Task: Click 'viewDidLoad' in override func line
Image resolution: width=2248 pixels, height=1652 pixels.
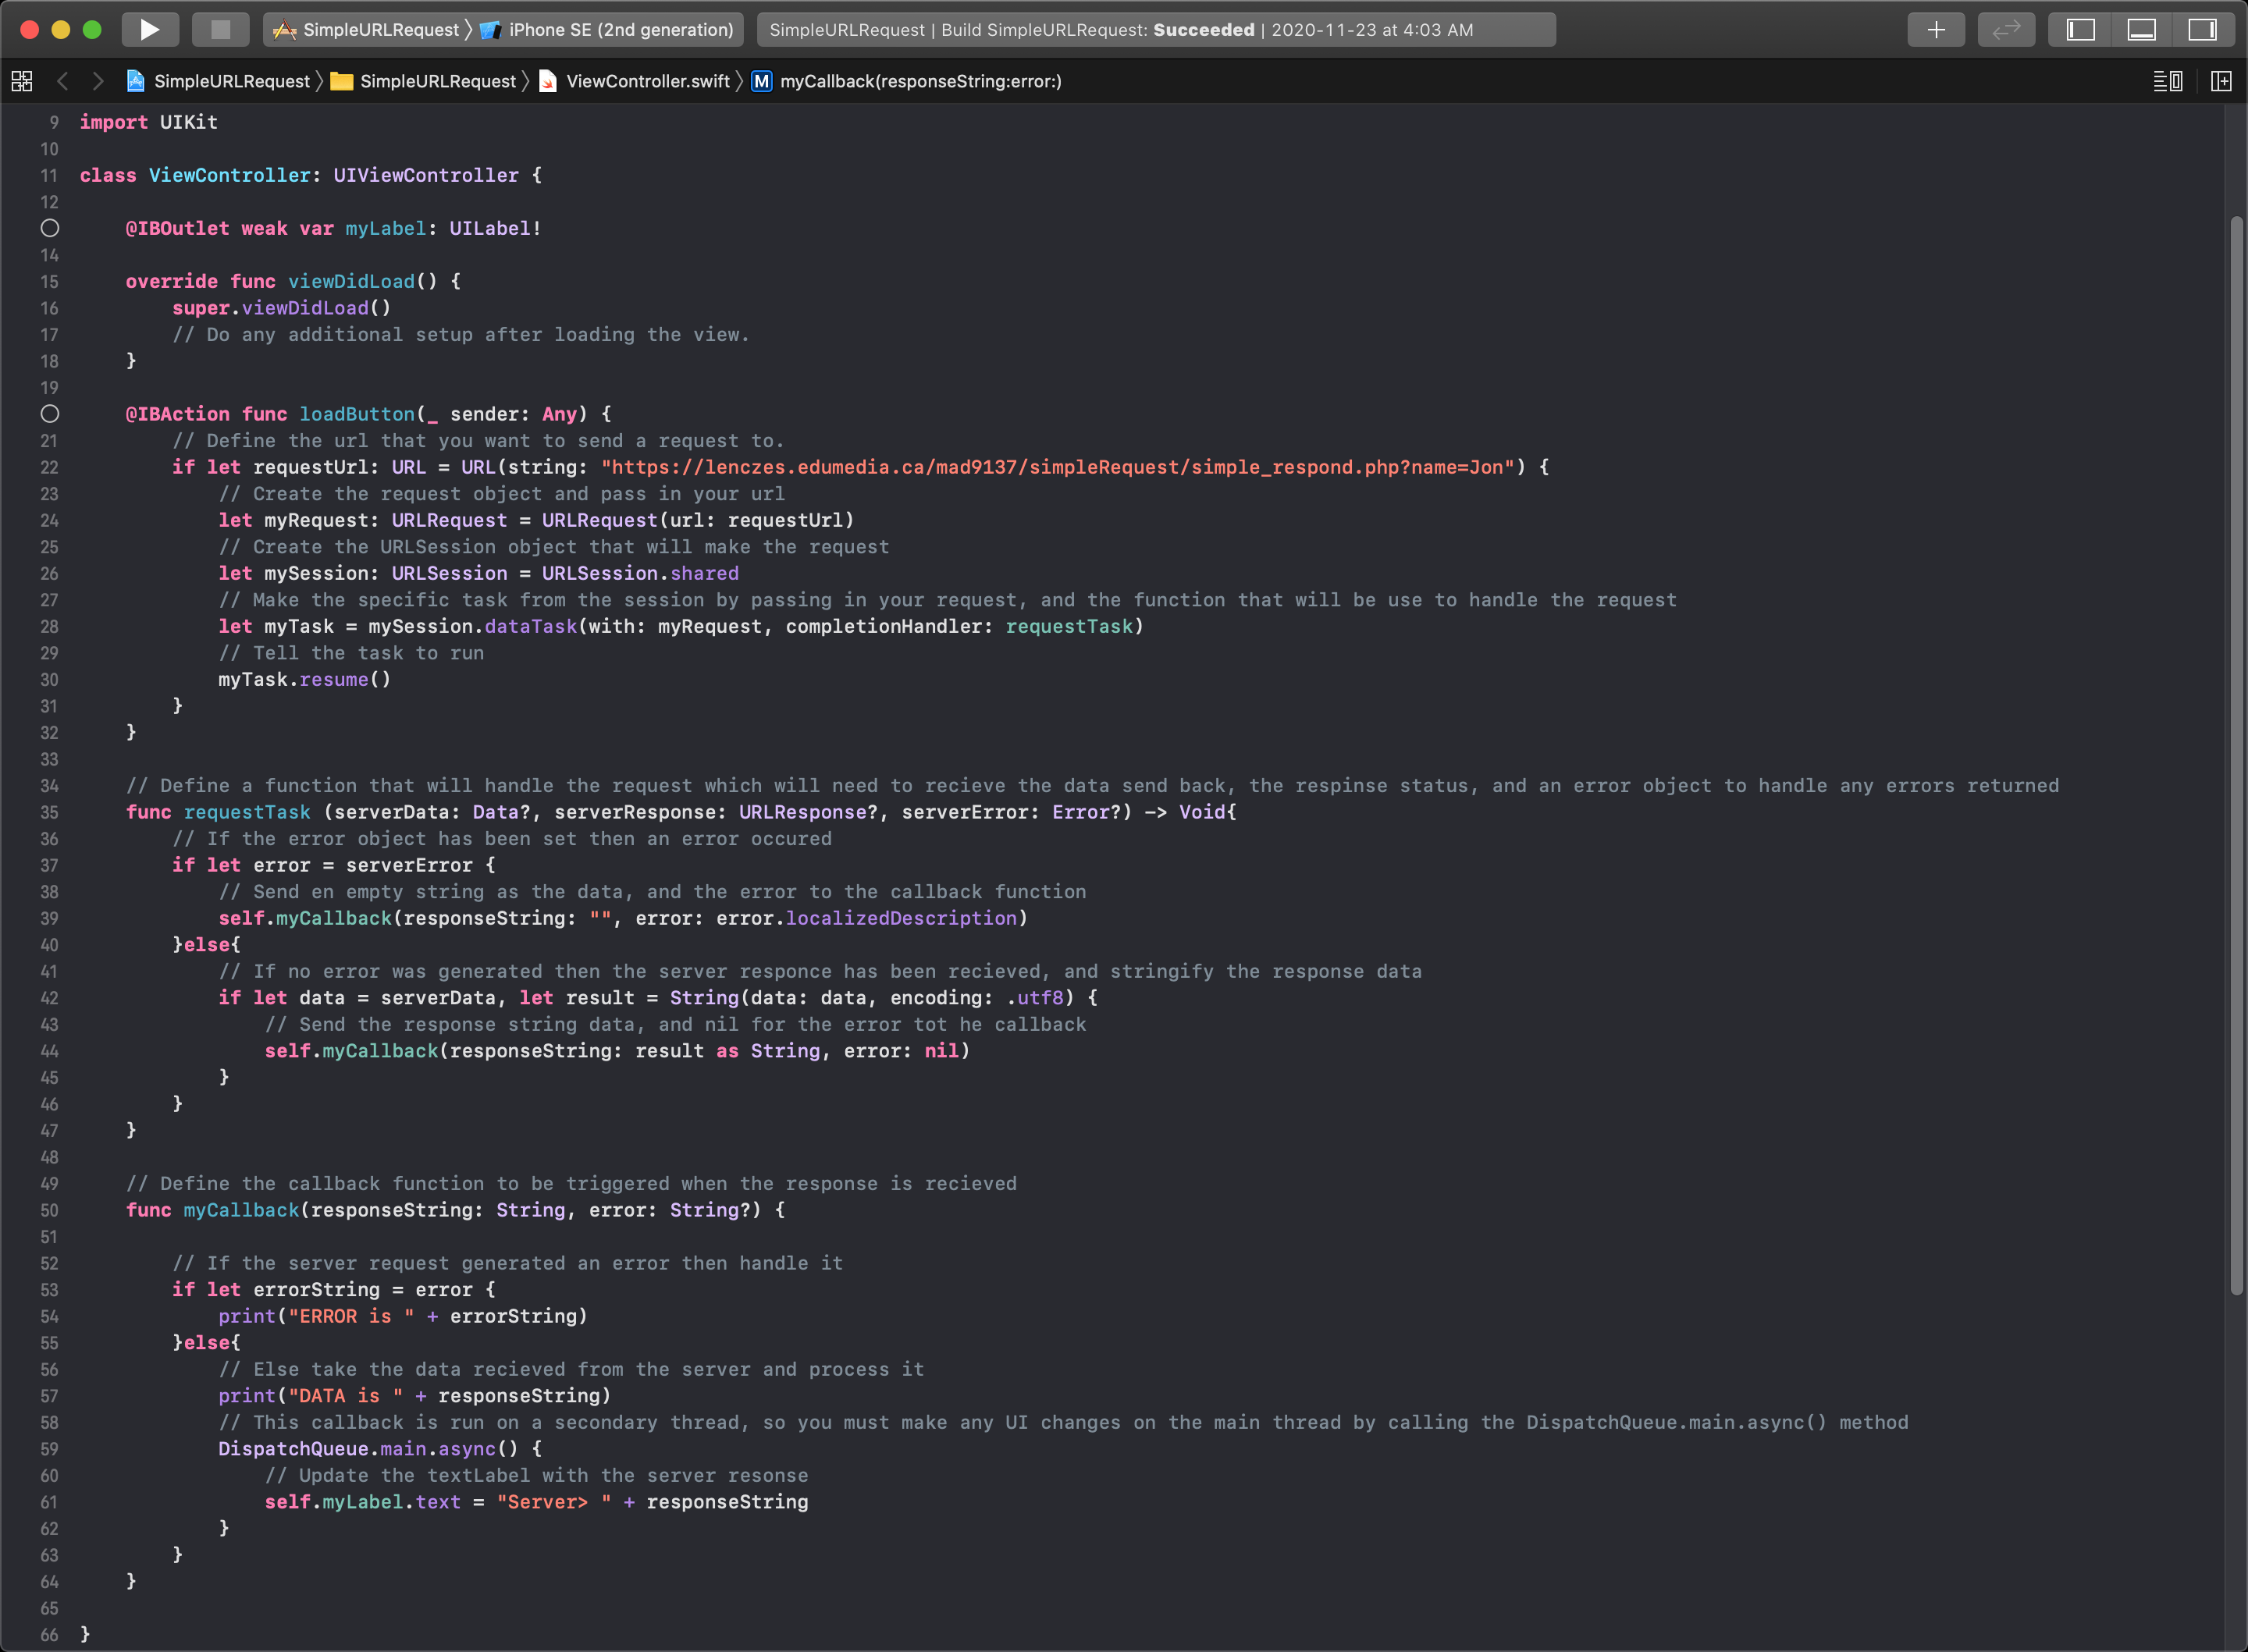Action: click(x=351, y=281)
